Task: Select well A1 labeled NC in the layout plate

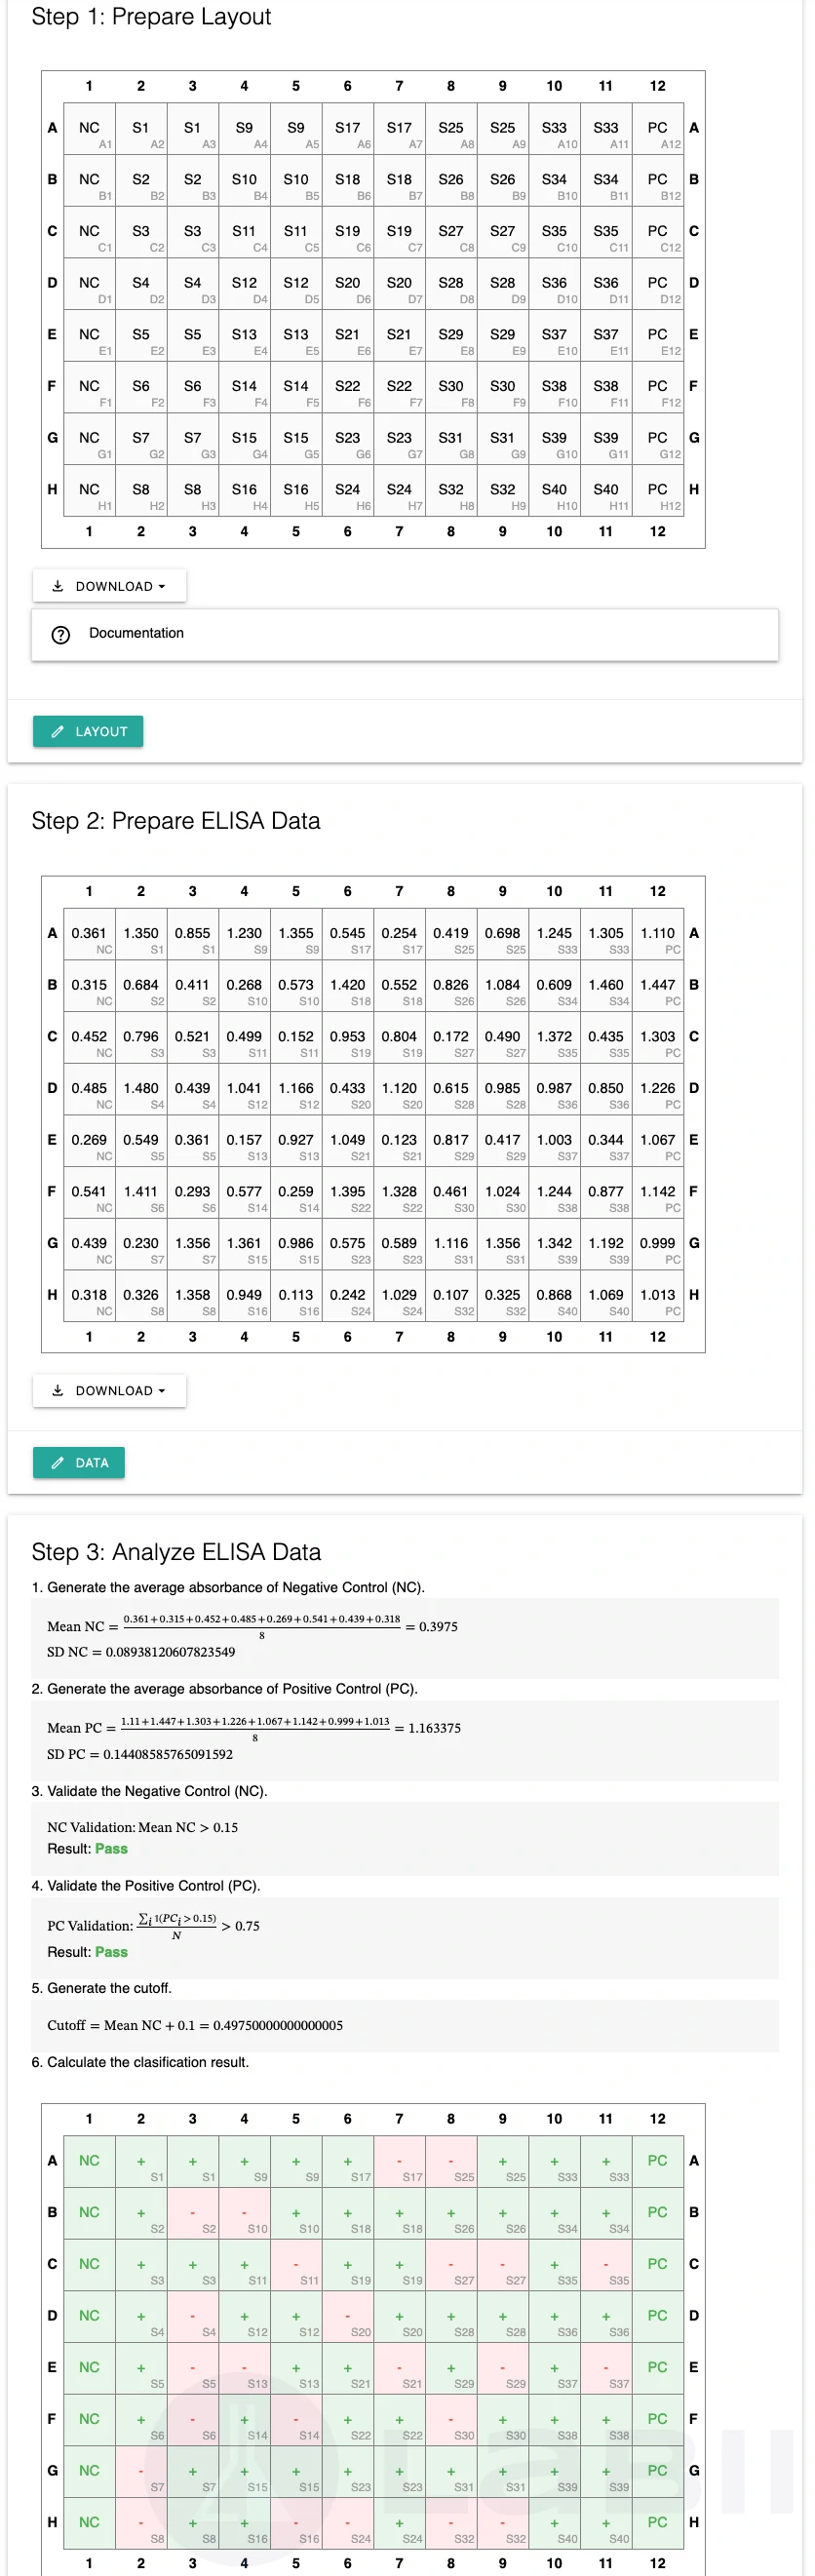Action: (88, 128)
